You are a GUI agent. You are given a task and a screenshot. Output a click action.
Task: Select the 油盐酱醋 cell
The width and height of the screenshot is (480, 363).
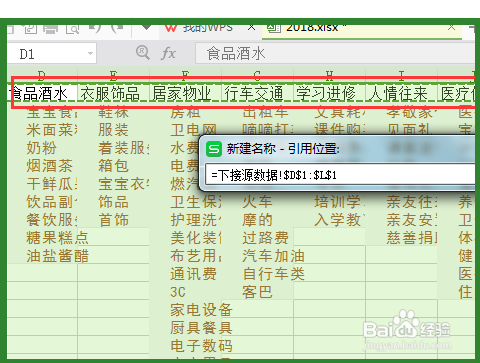pos(42,256)
